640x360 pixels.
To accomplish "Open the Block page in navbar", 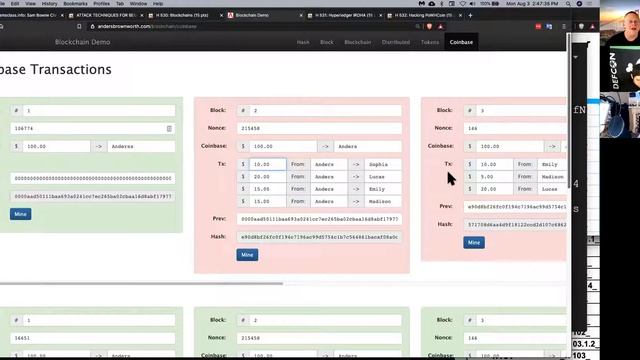I will click(327, 42).
